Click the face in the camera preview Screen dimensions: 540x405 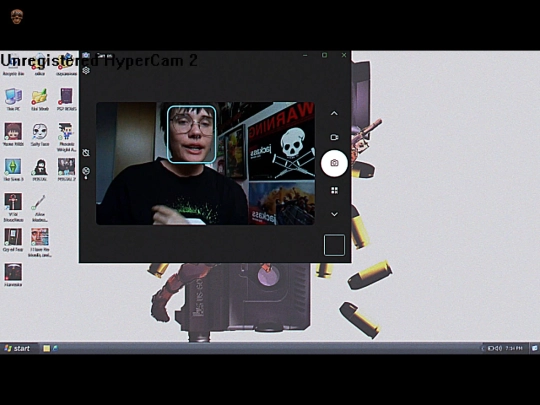click(191, 134)
